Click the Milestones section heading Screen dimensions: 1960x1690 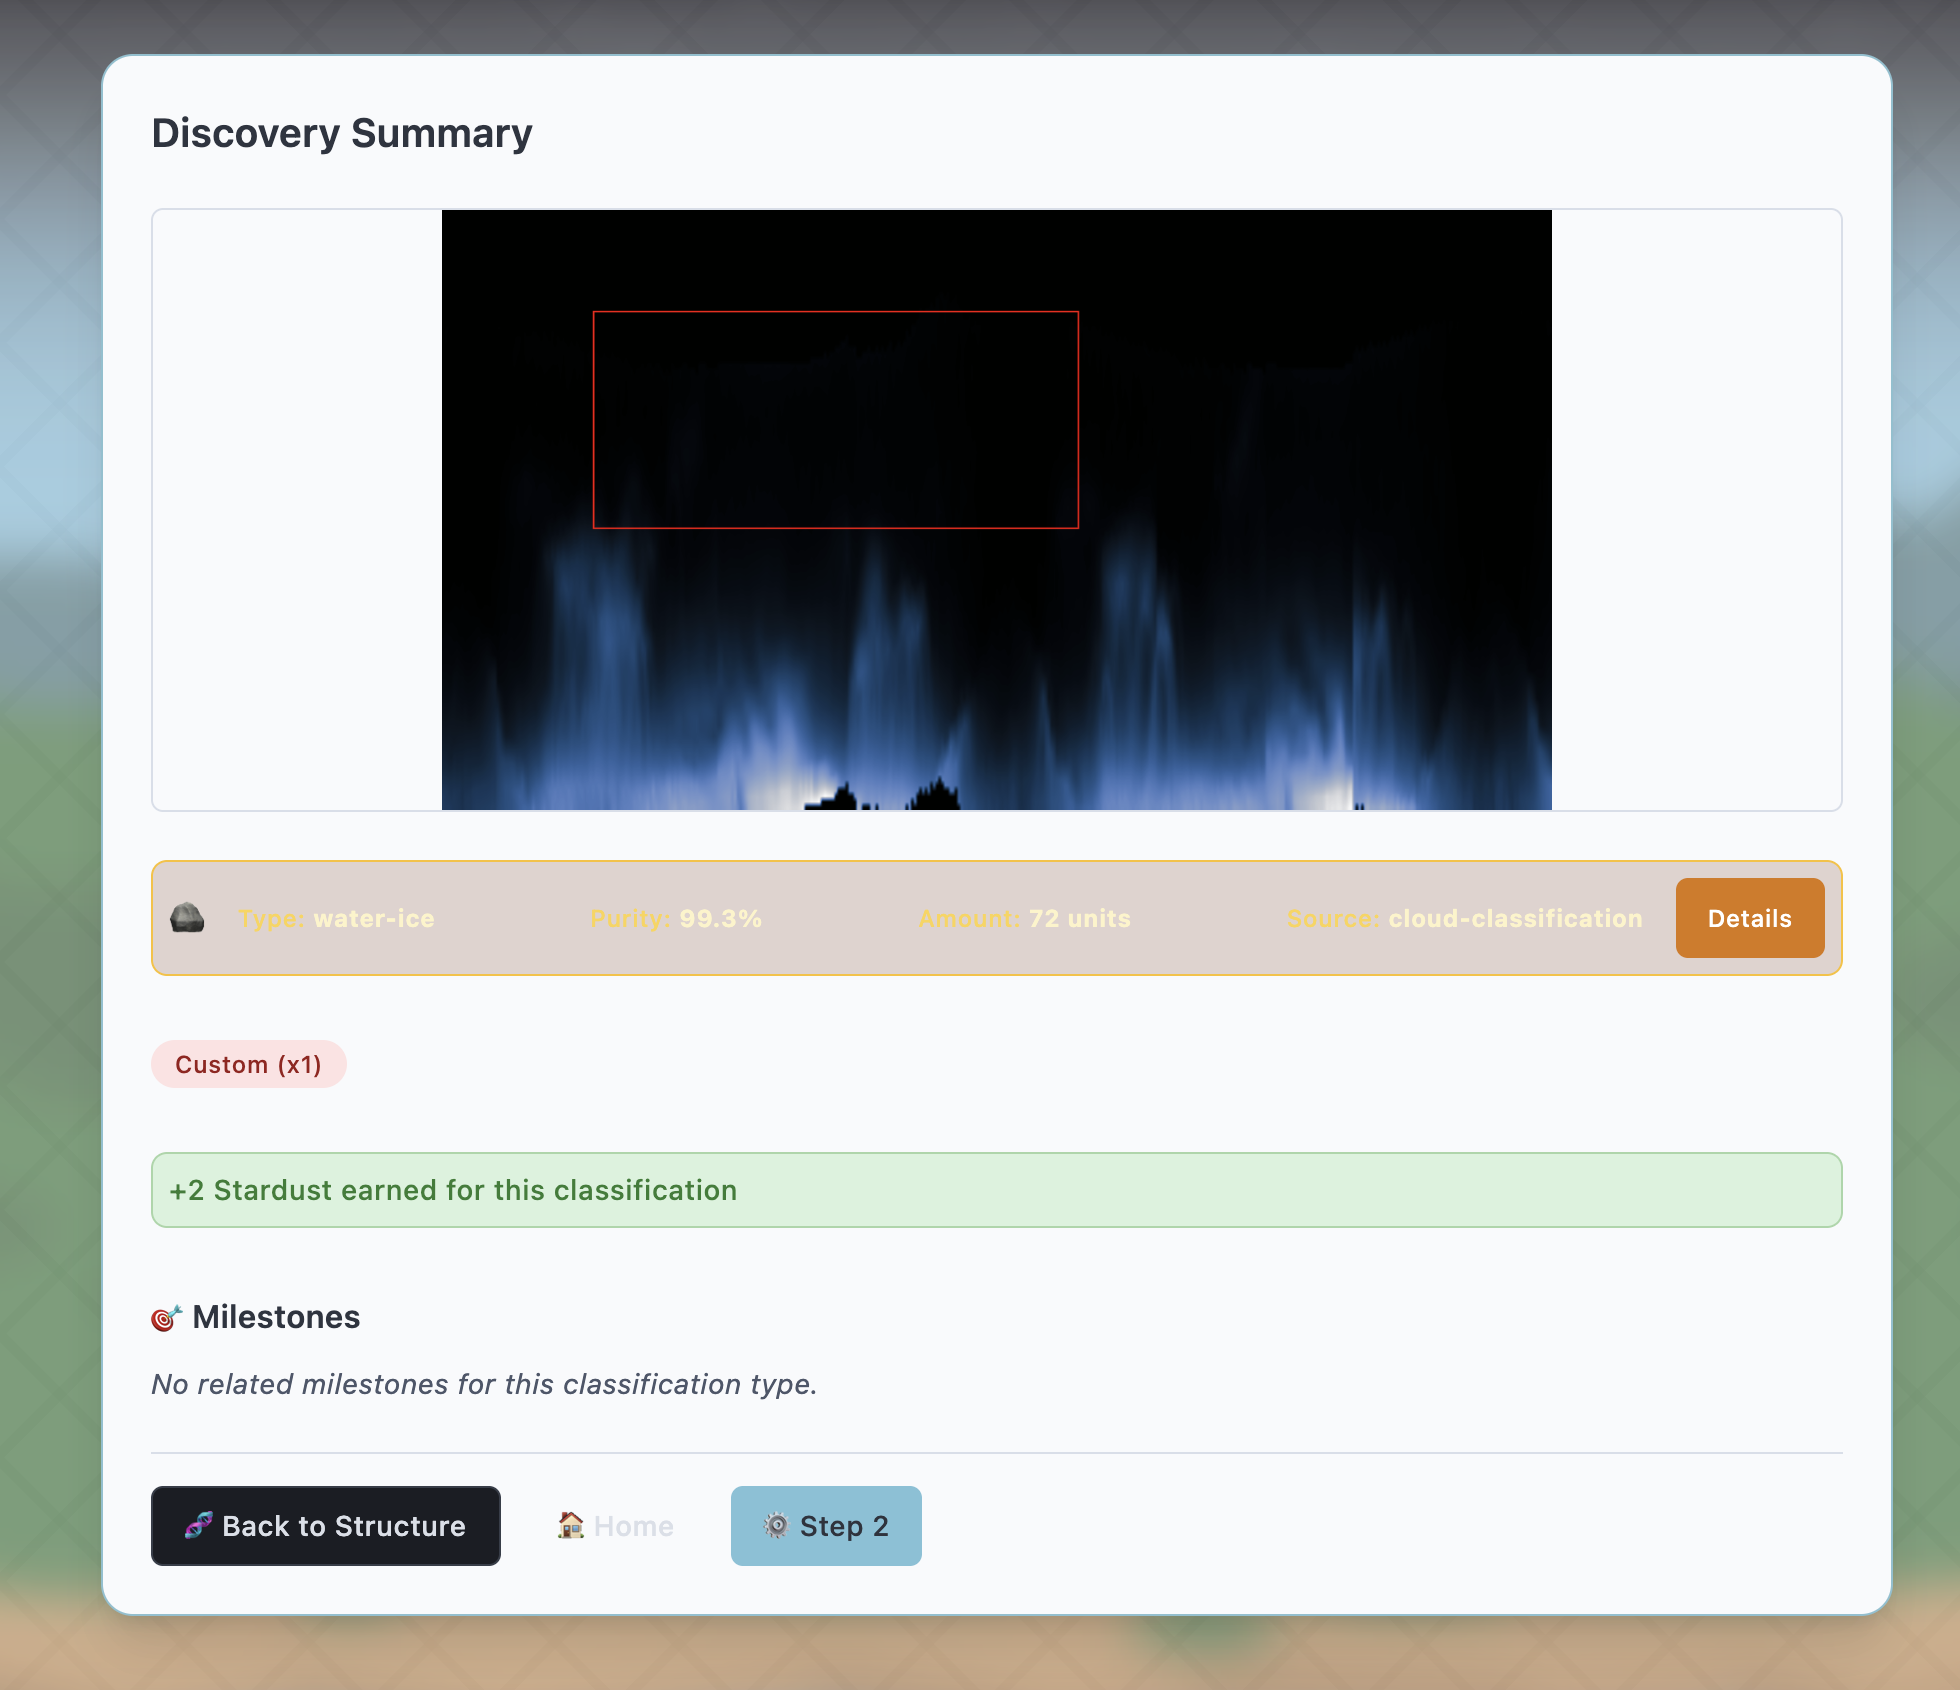(x=276, y=1317)
